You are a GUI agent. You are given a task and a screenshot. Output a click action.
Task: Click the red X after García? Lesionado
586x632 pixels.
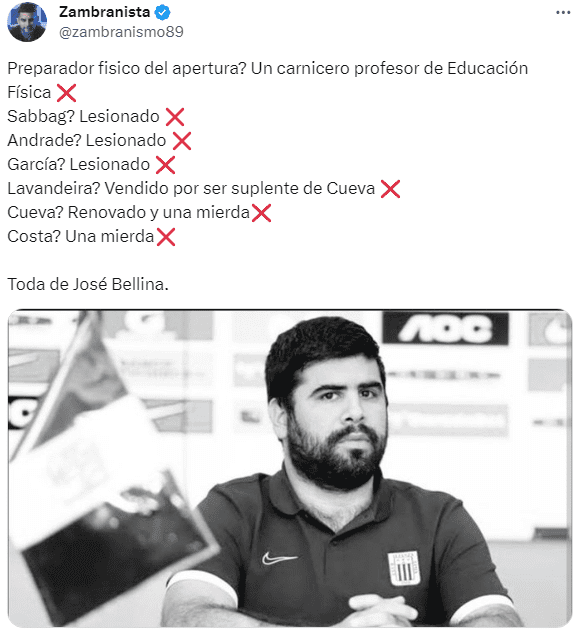click(165, 165)
